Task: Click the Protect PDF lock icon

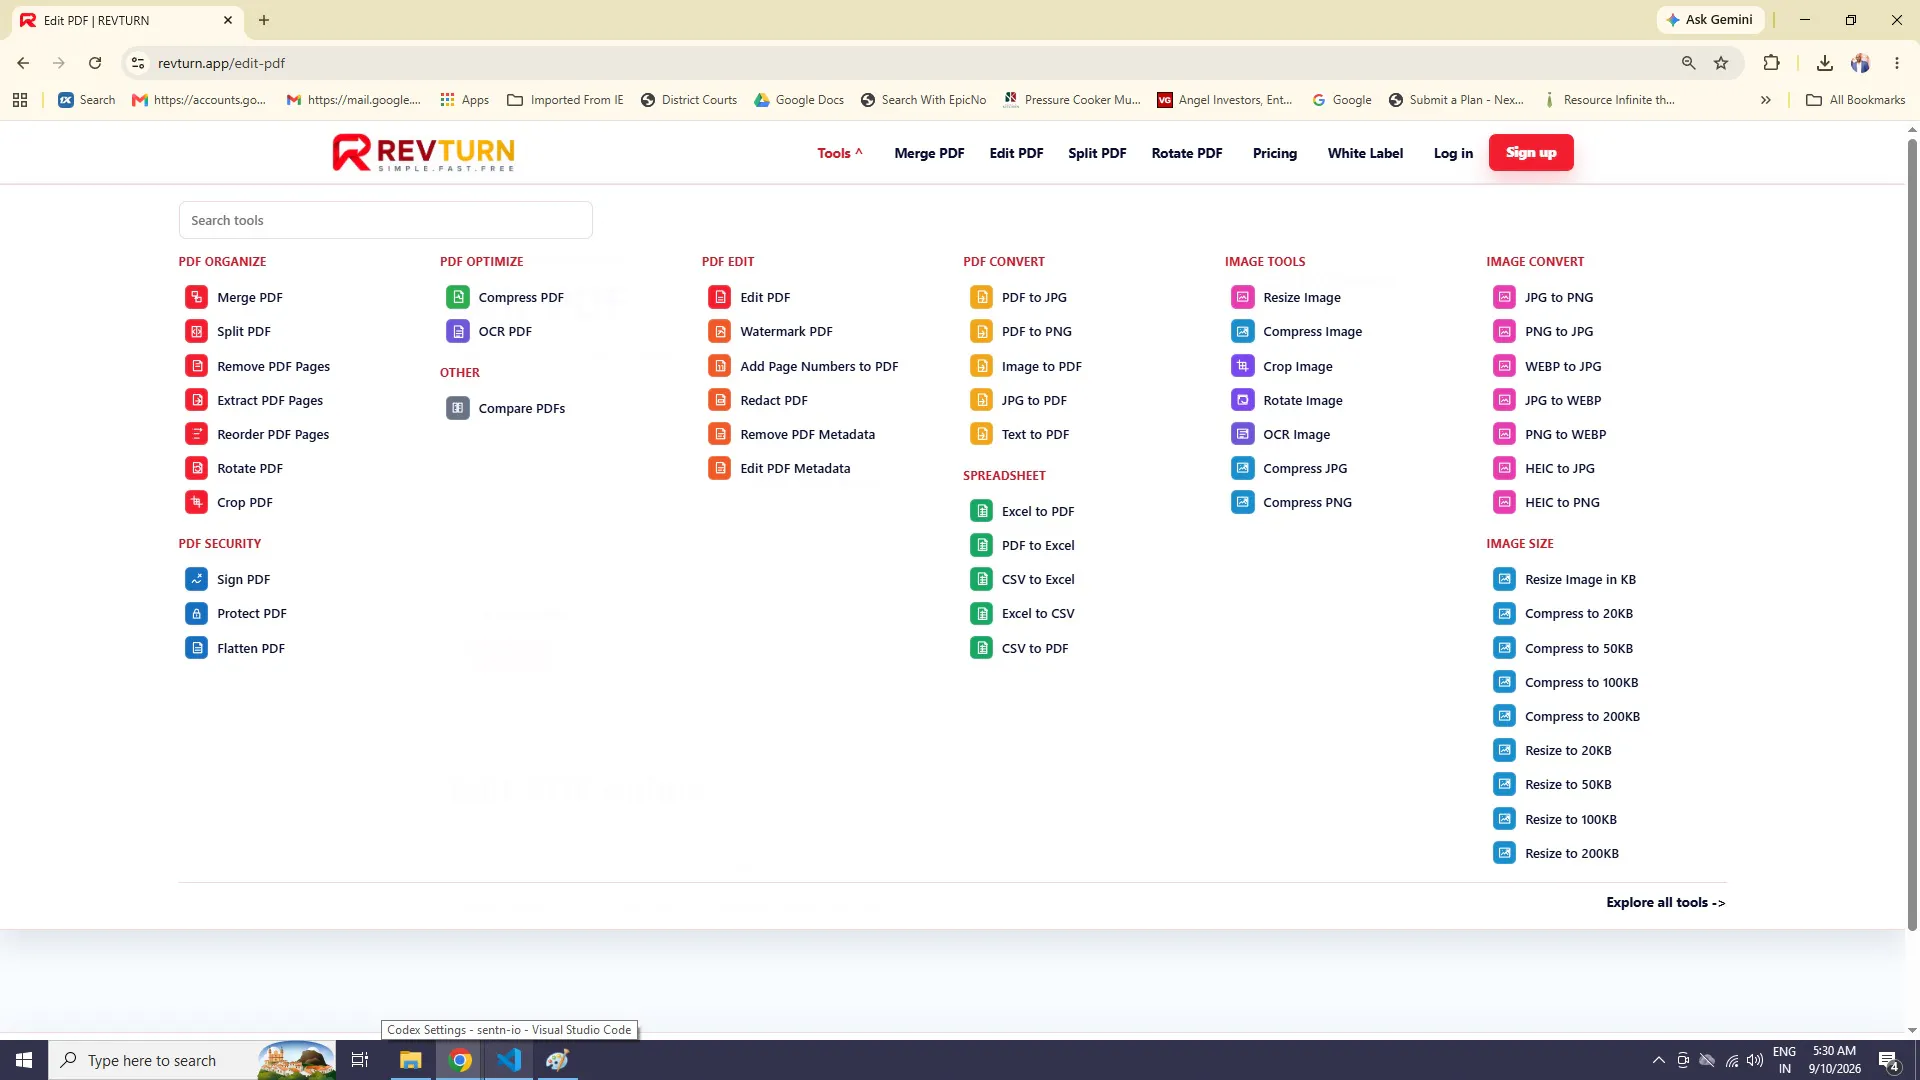Action: tap(196, 613)
